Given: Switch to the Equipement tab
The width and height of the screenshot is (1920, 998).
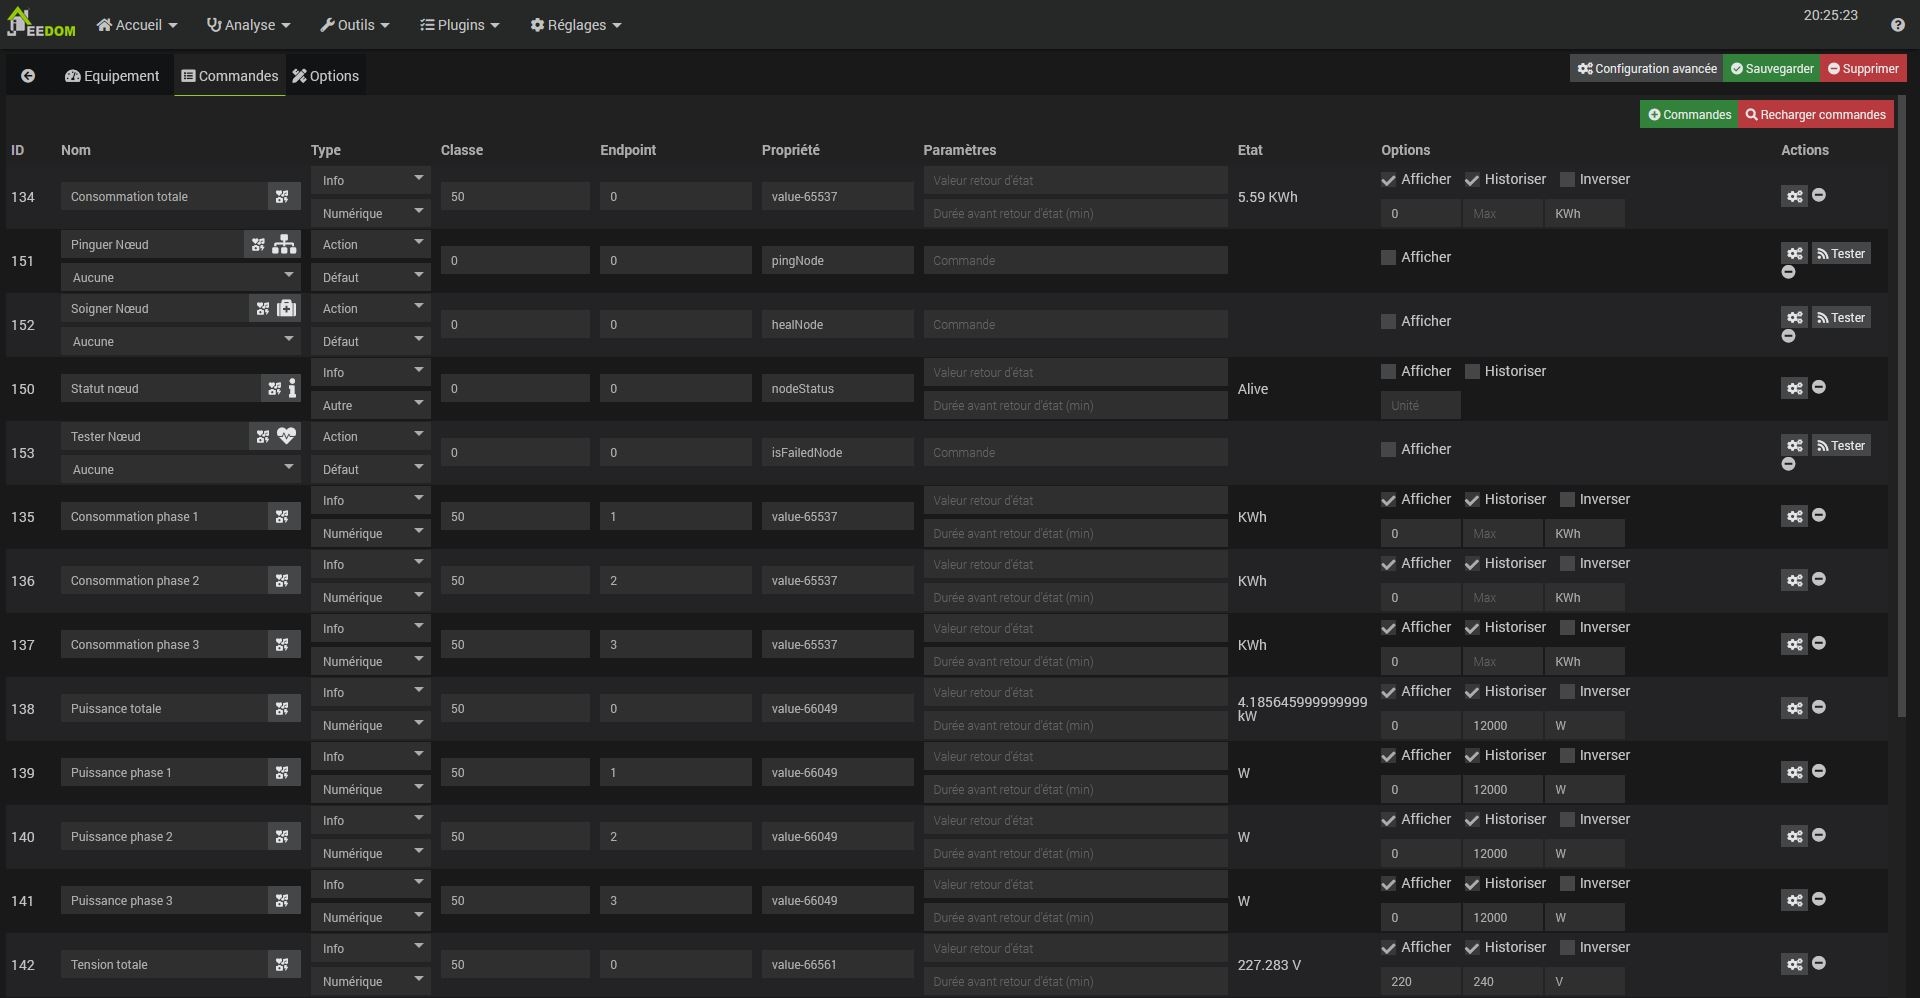Looking at the screenshot, I should [x=112, y=76].
